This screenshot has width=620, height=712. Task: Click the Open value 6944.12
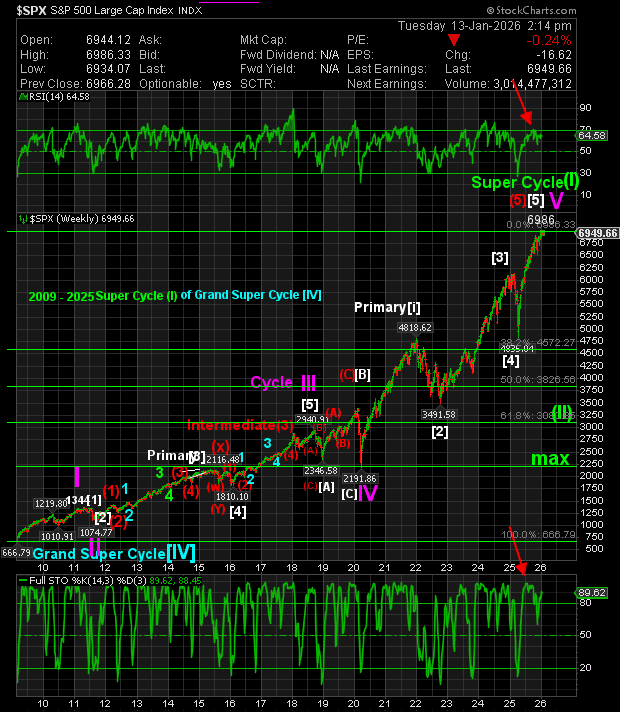tap(108, 40)
